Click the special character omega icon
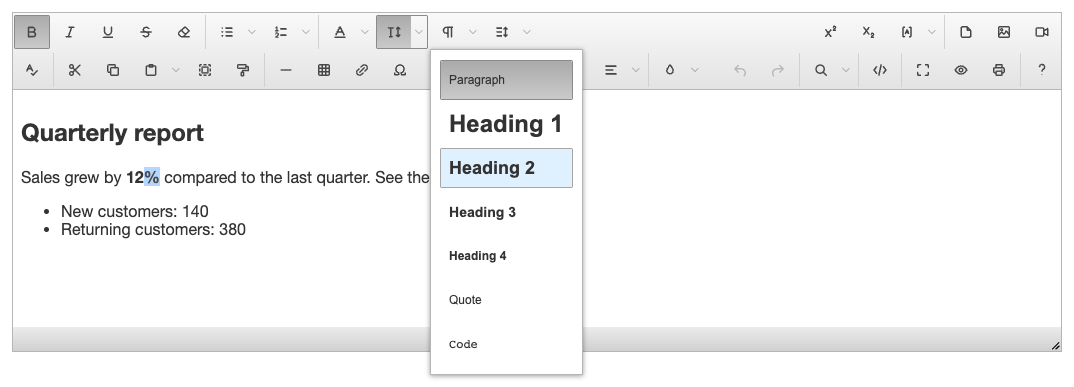Viewport: 1074px width, 387px height. pos(400,70)
